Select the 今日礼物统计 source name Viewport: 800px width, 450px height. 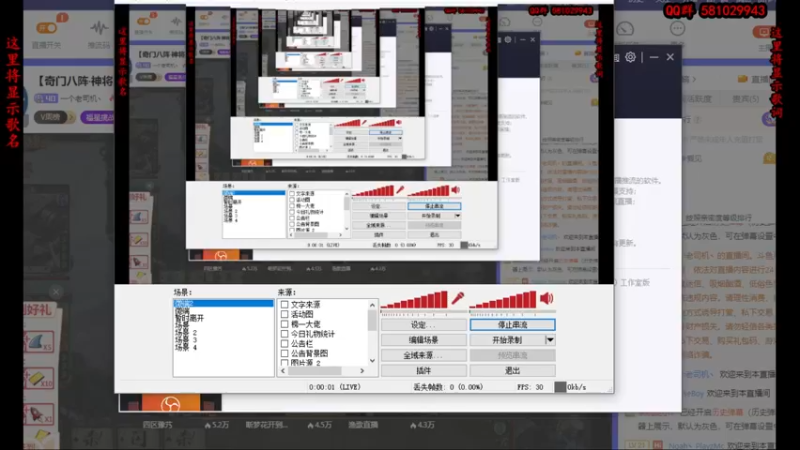[x=313, y=334]
